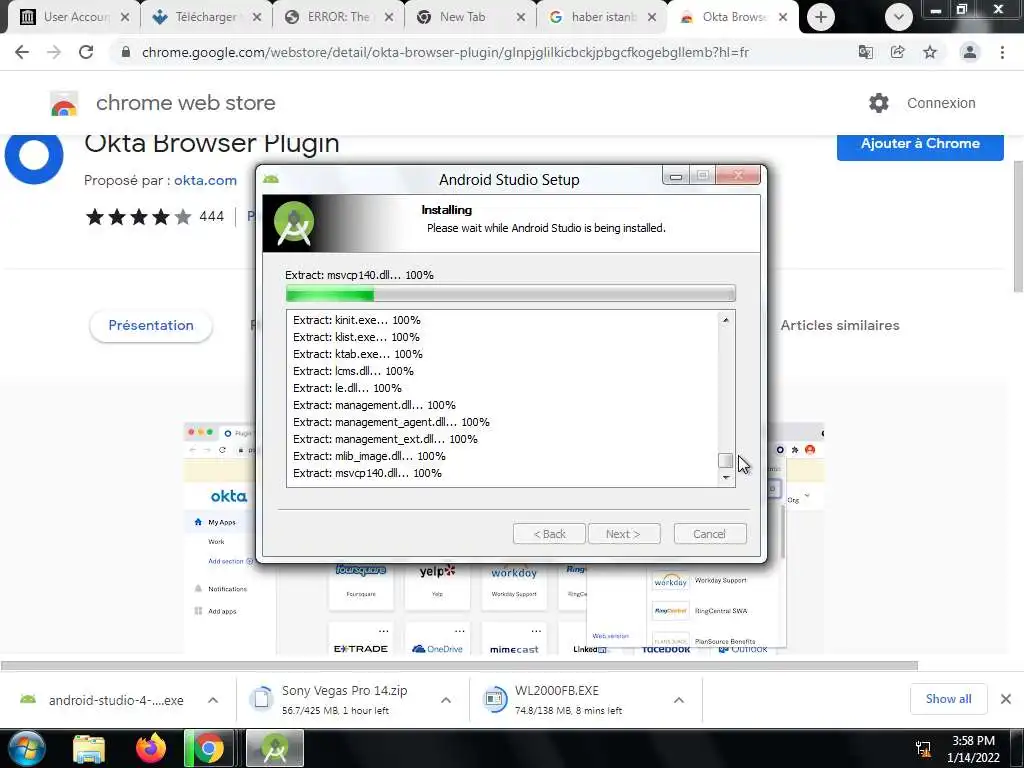Open Firefox from the taskbar
1024x768 pixels.
pyautogui.click(x=151, y=748)
